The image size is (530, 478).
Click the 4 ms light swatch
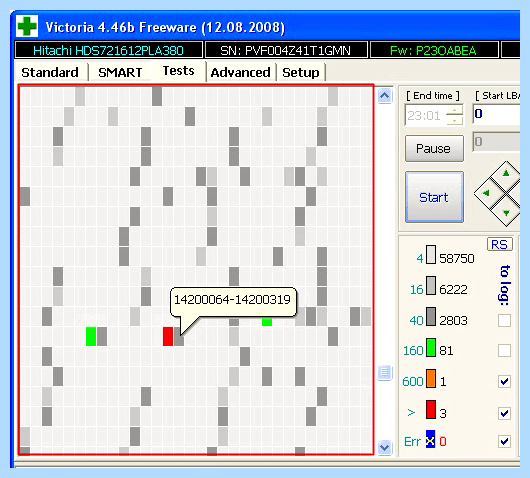(x=431, y=255)
